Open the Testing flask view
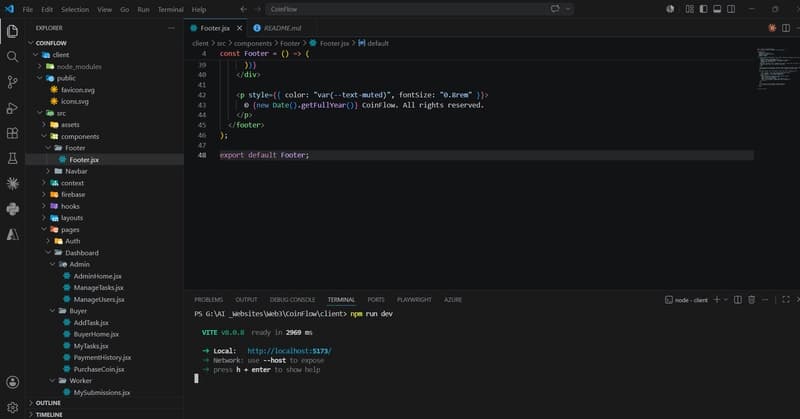The height and width of the screenshot is (419, 800). [12, 158]
